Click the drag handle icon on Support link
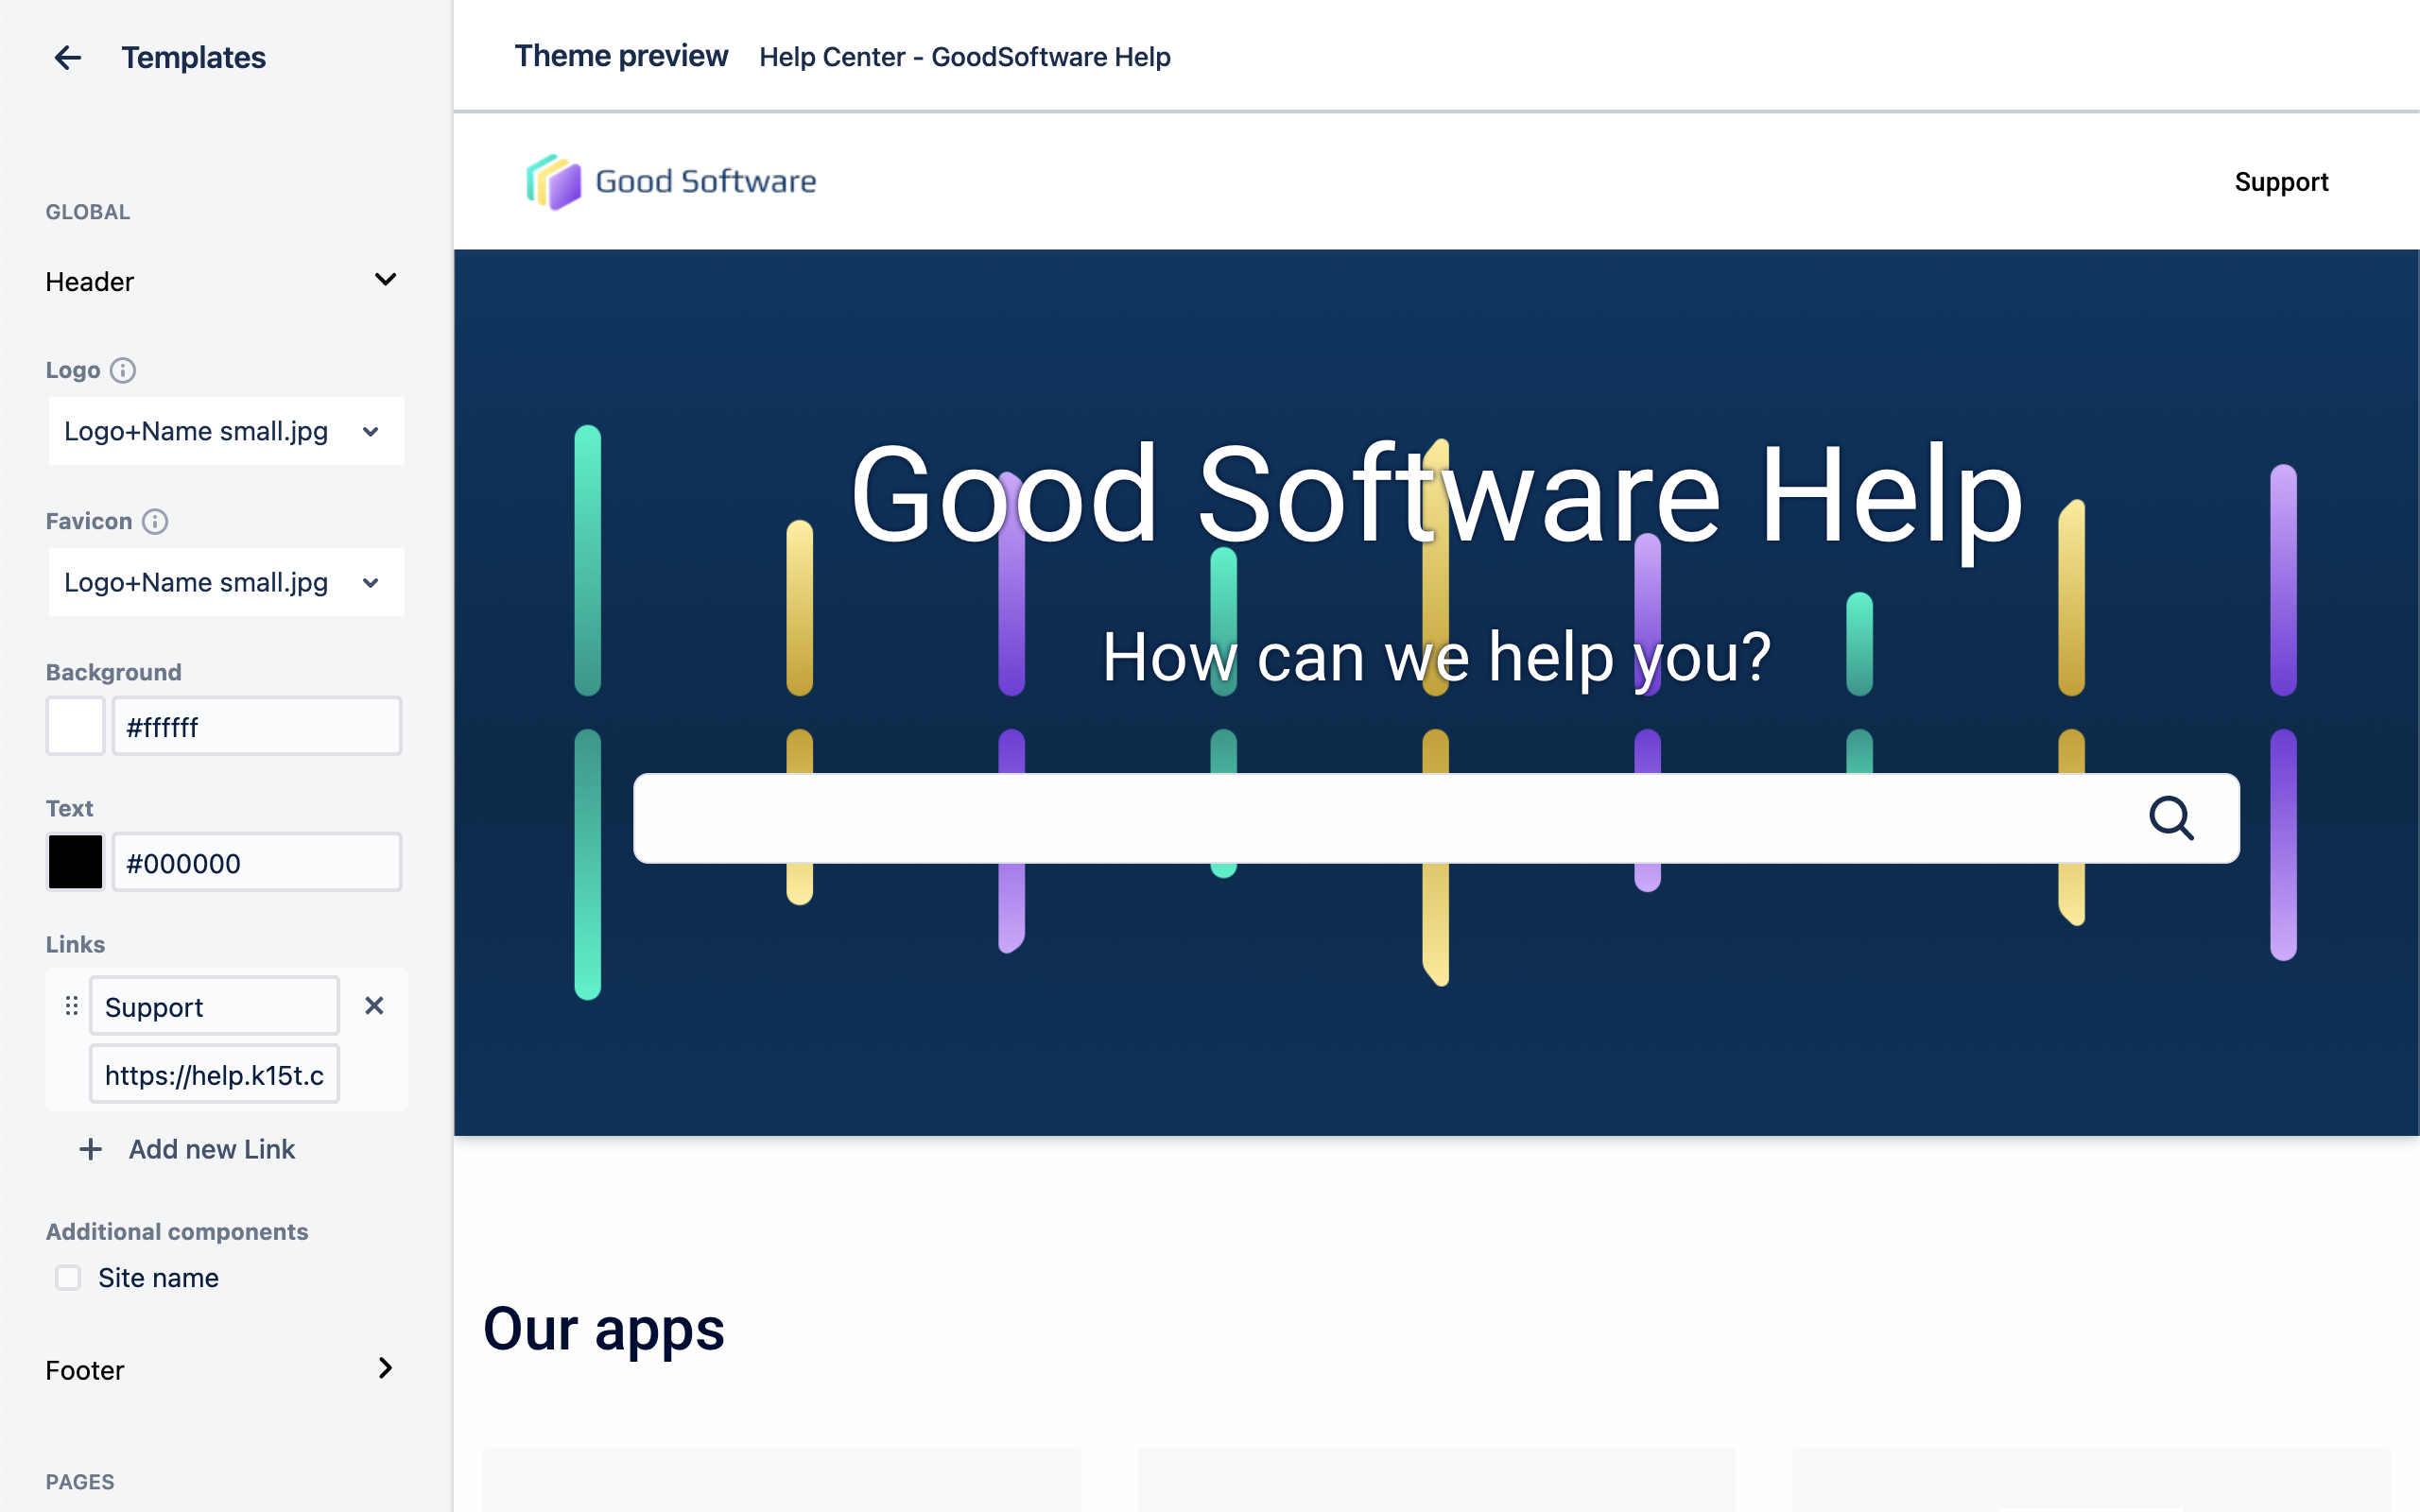This screenshot has height=1512, width=2420. (70, 1005)
